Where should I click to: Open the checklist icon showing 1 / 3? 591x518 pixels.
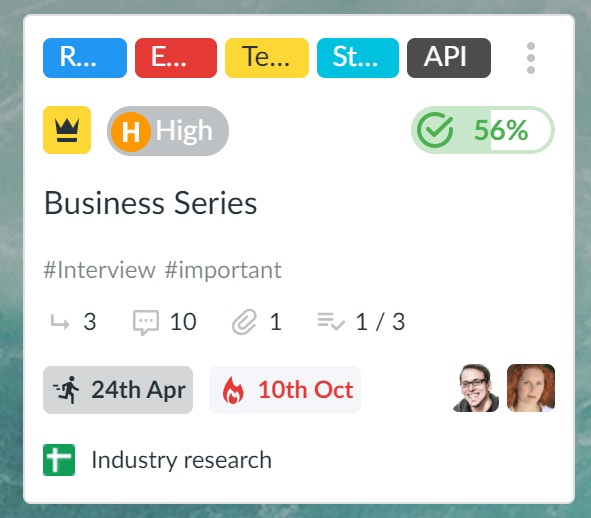click(331, 322)
